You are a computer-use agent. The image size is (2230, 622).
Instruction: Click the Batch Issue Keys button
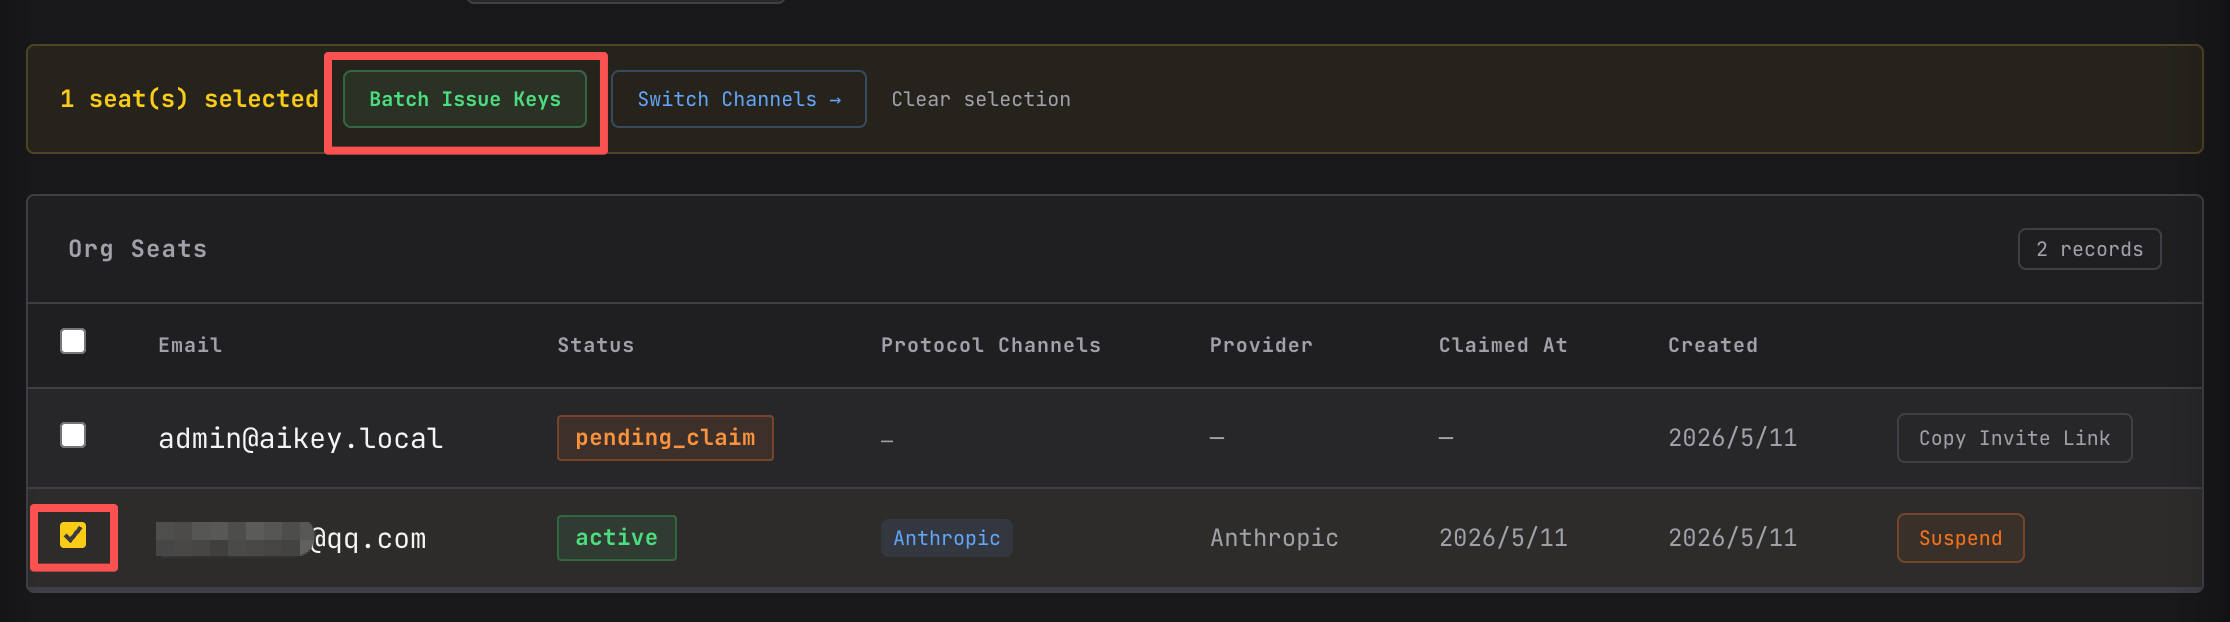click(x=465, y=99)
